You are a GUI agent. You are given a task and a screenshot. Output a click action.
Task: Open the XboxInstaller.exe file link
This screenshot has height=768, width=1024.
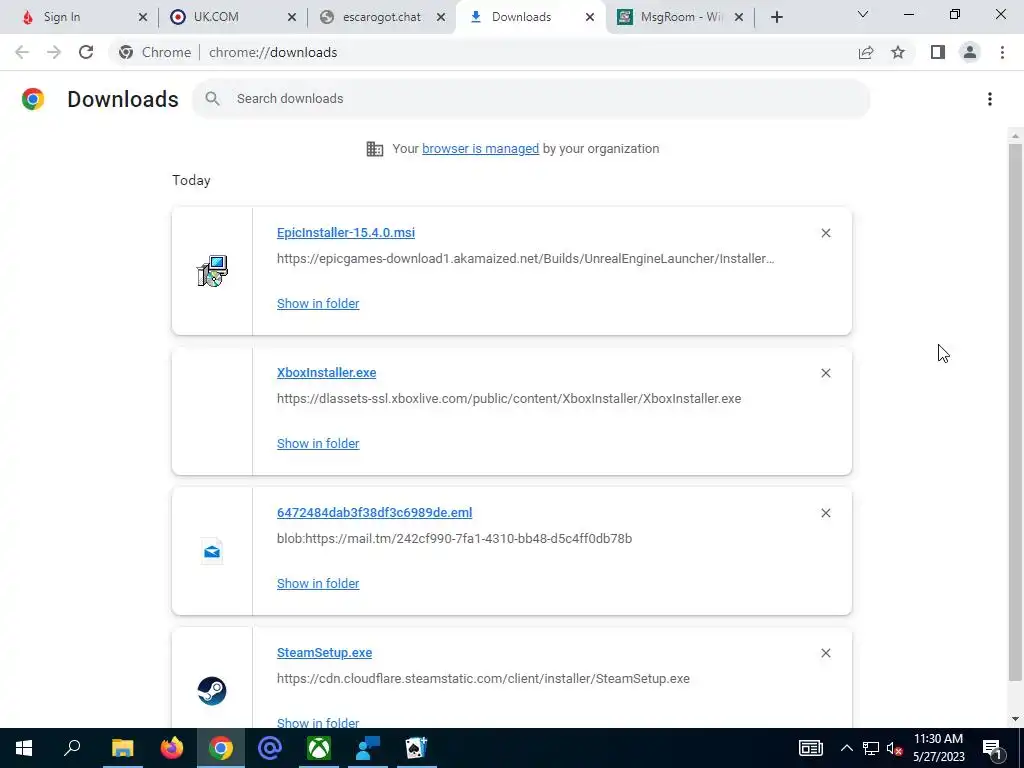pyautogui.click(x=327, y=372)
